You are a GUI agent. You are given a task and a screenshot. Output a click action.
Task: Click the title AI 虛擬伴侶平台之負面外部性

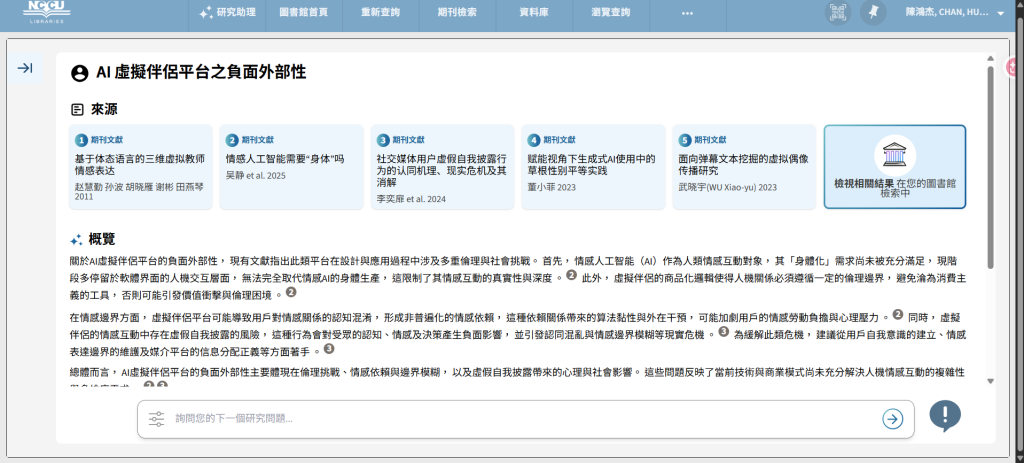[201, 72]
